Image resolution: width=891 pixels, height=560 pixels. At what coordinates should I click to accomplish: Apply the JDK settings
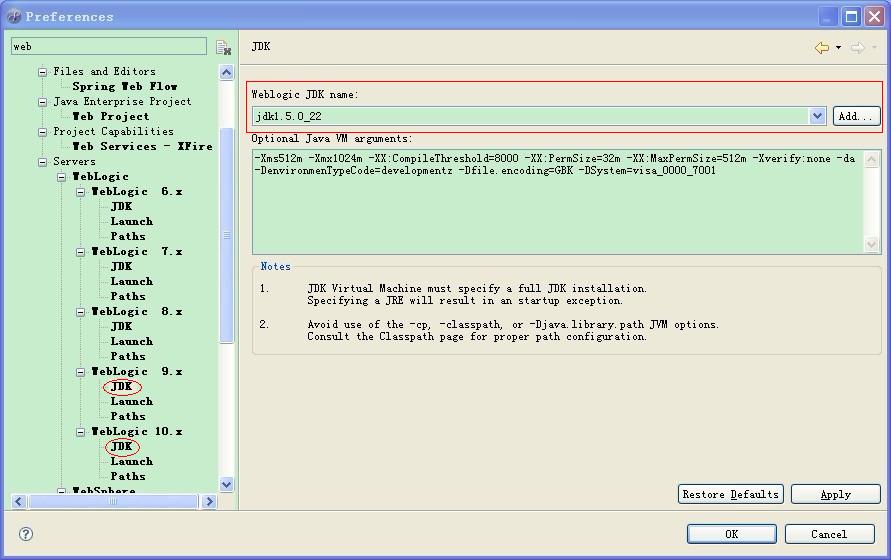pyautogui.click(x=836, y=494)
